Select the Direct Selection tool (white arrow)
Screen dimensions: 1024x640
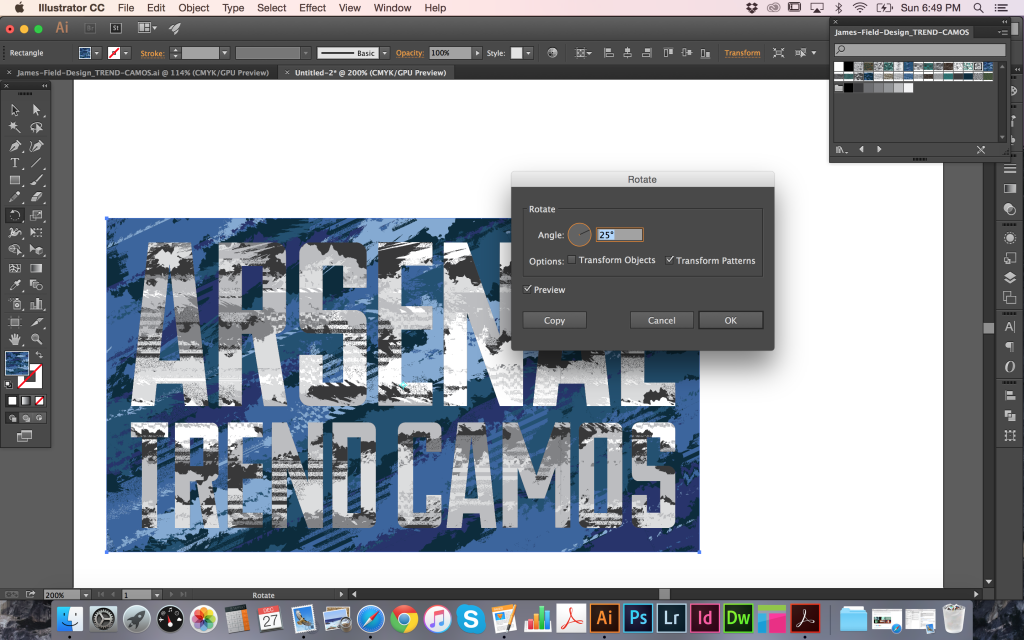click(x=37, y=110)
